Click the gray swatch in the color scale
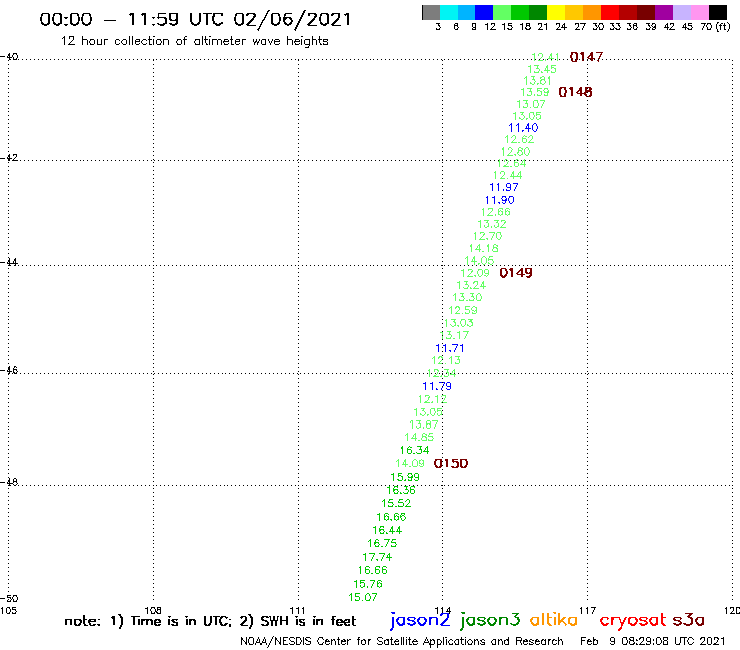 coord(431,12)
